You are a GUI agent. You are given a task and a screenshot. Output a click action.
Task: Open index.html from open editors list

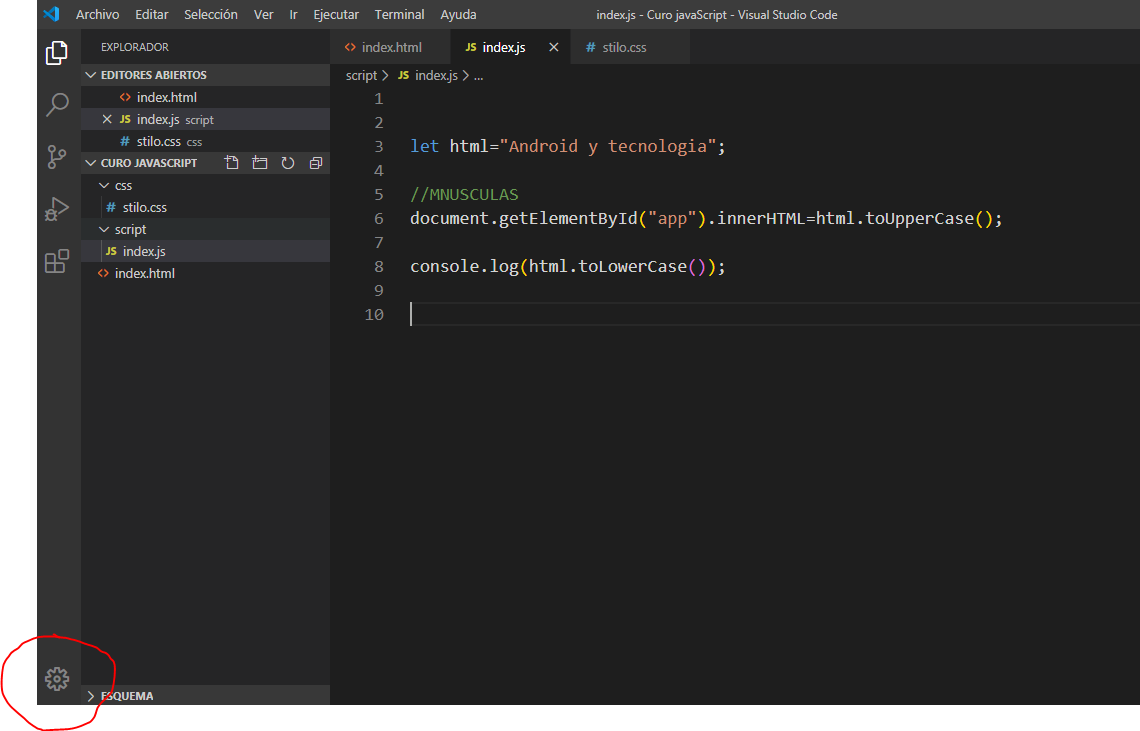[x=206, y=97]
